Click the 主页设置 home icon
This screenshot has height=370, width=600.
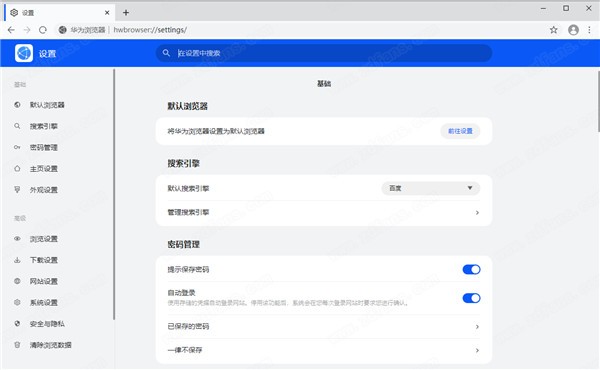(17, 168)
